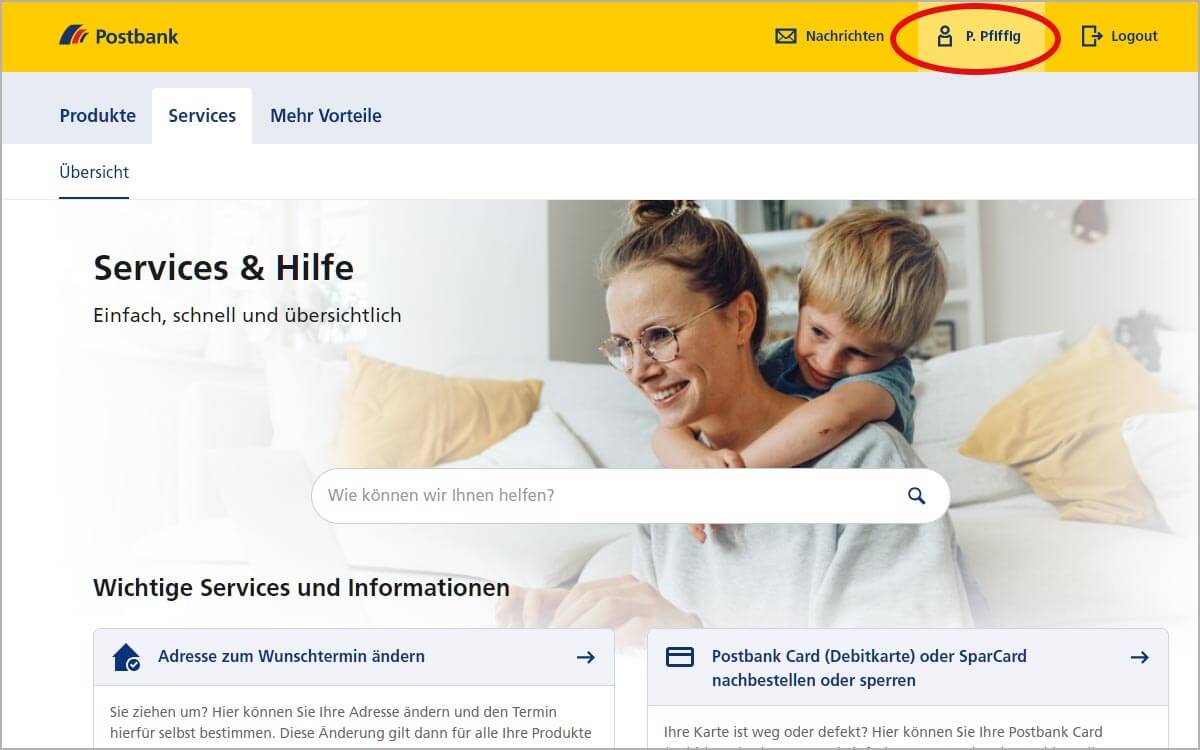This screenshot has width=1200, height=750.
Task: Click the Postbank logo
Action: (x=118, y=36)
